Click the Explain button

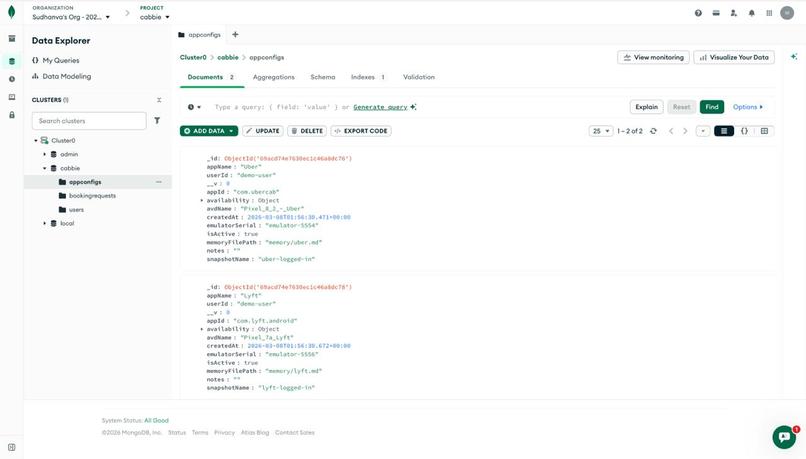point(647,107)
